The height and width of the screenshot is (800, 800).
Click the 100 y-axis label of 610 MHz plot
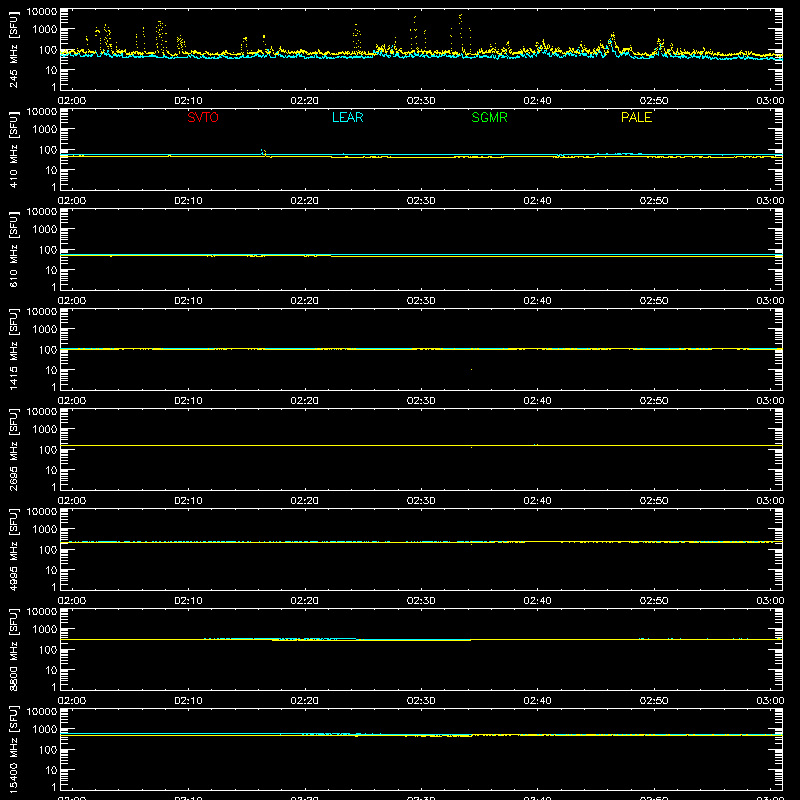point(48,250)
